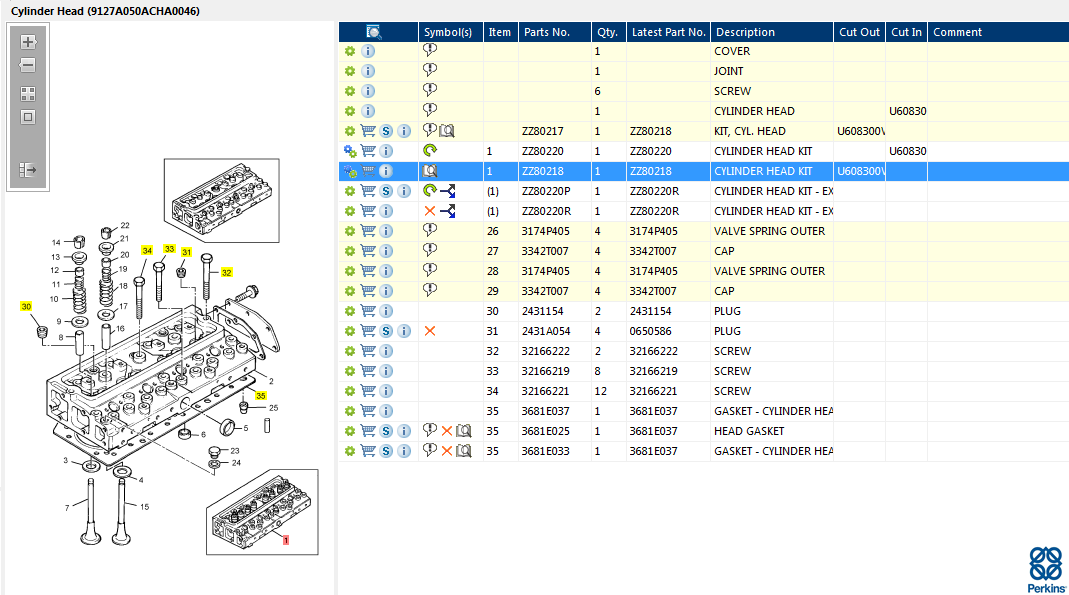The width and height of the screenshot is (1069, 595).
Task: Zoom out of the diagram
Action: click(x=28, y=65)
